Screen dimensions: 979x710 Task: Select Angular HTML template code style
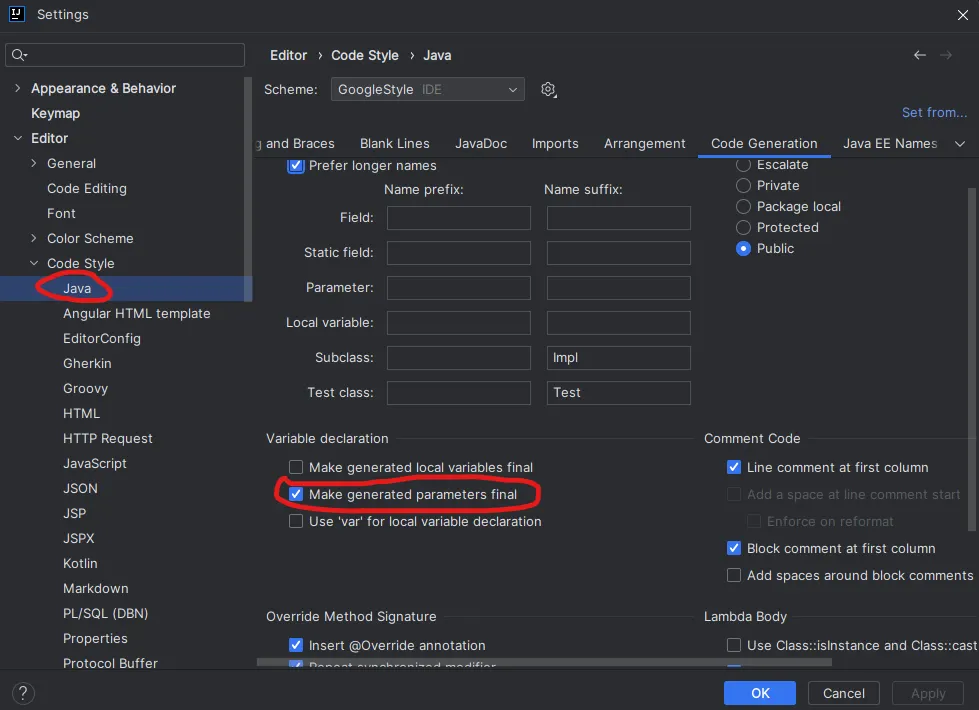pyautogui.click(x=137, y=313)
